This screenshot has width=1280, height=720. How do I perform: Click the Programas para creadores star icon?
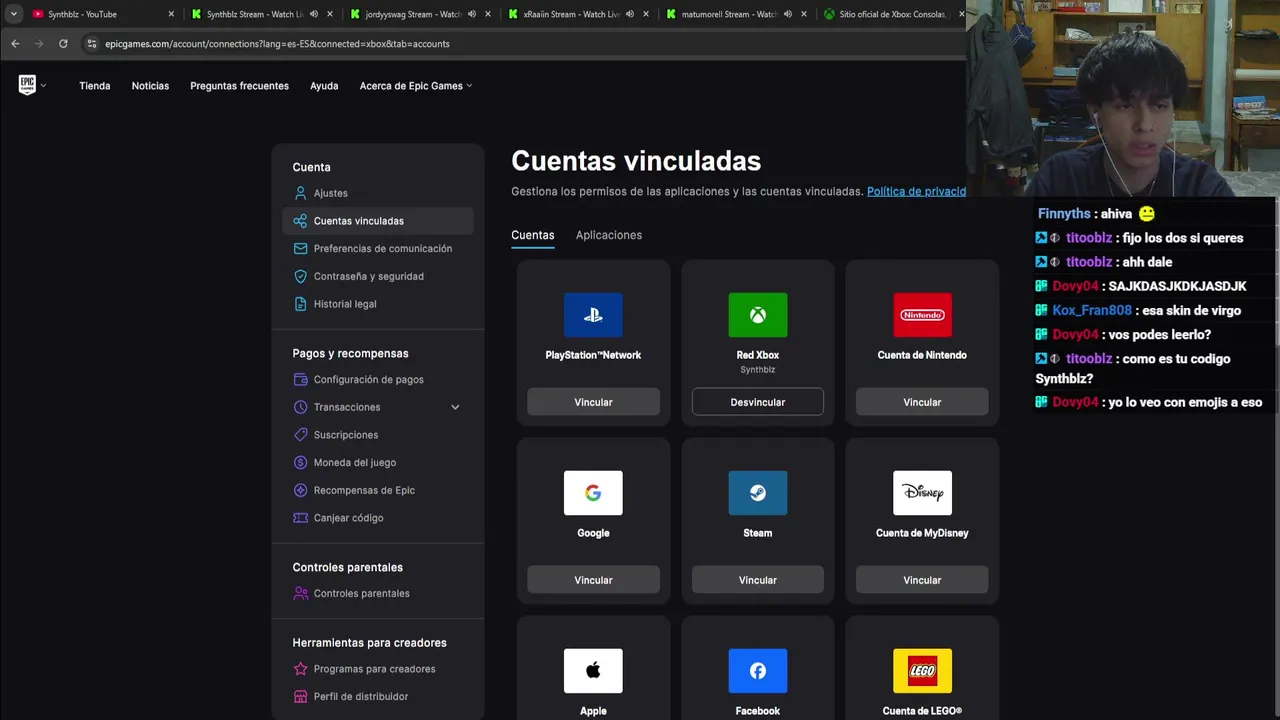300,669
